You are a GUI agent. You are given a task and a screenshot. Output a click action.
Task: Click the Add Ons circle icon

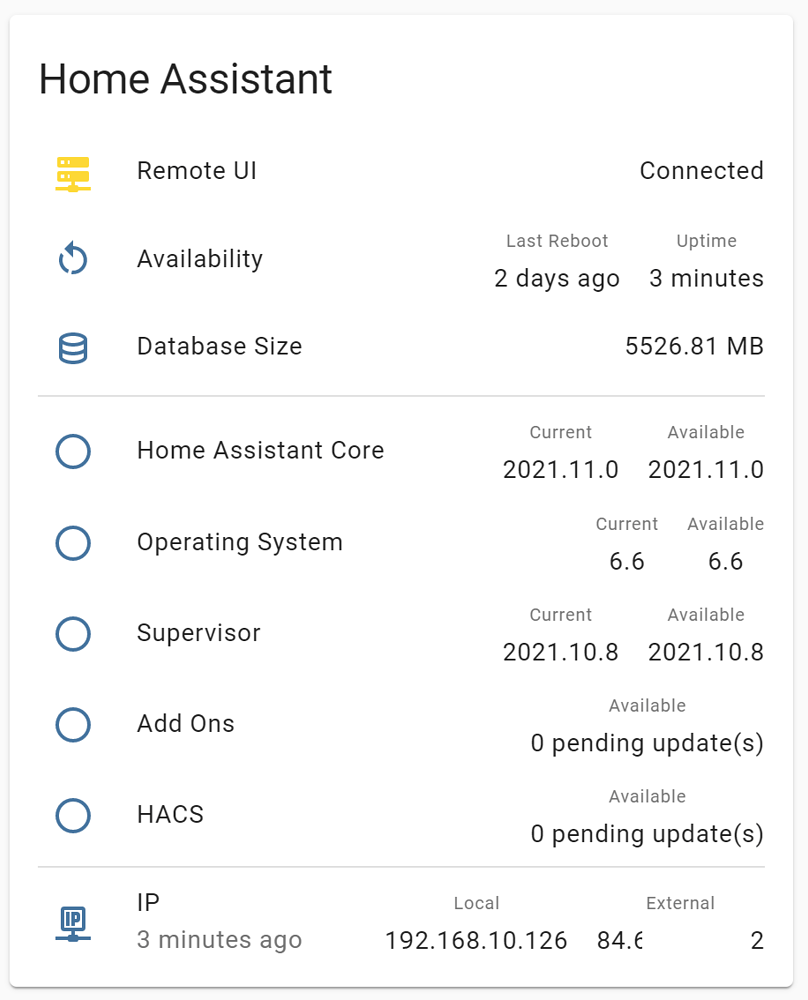(73, 725)
